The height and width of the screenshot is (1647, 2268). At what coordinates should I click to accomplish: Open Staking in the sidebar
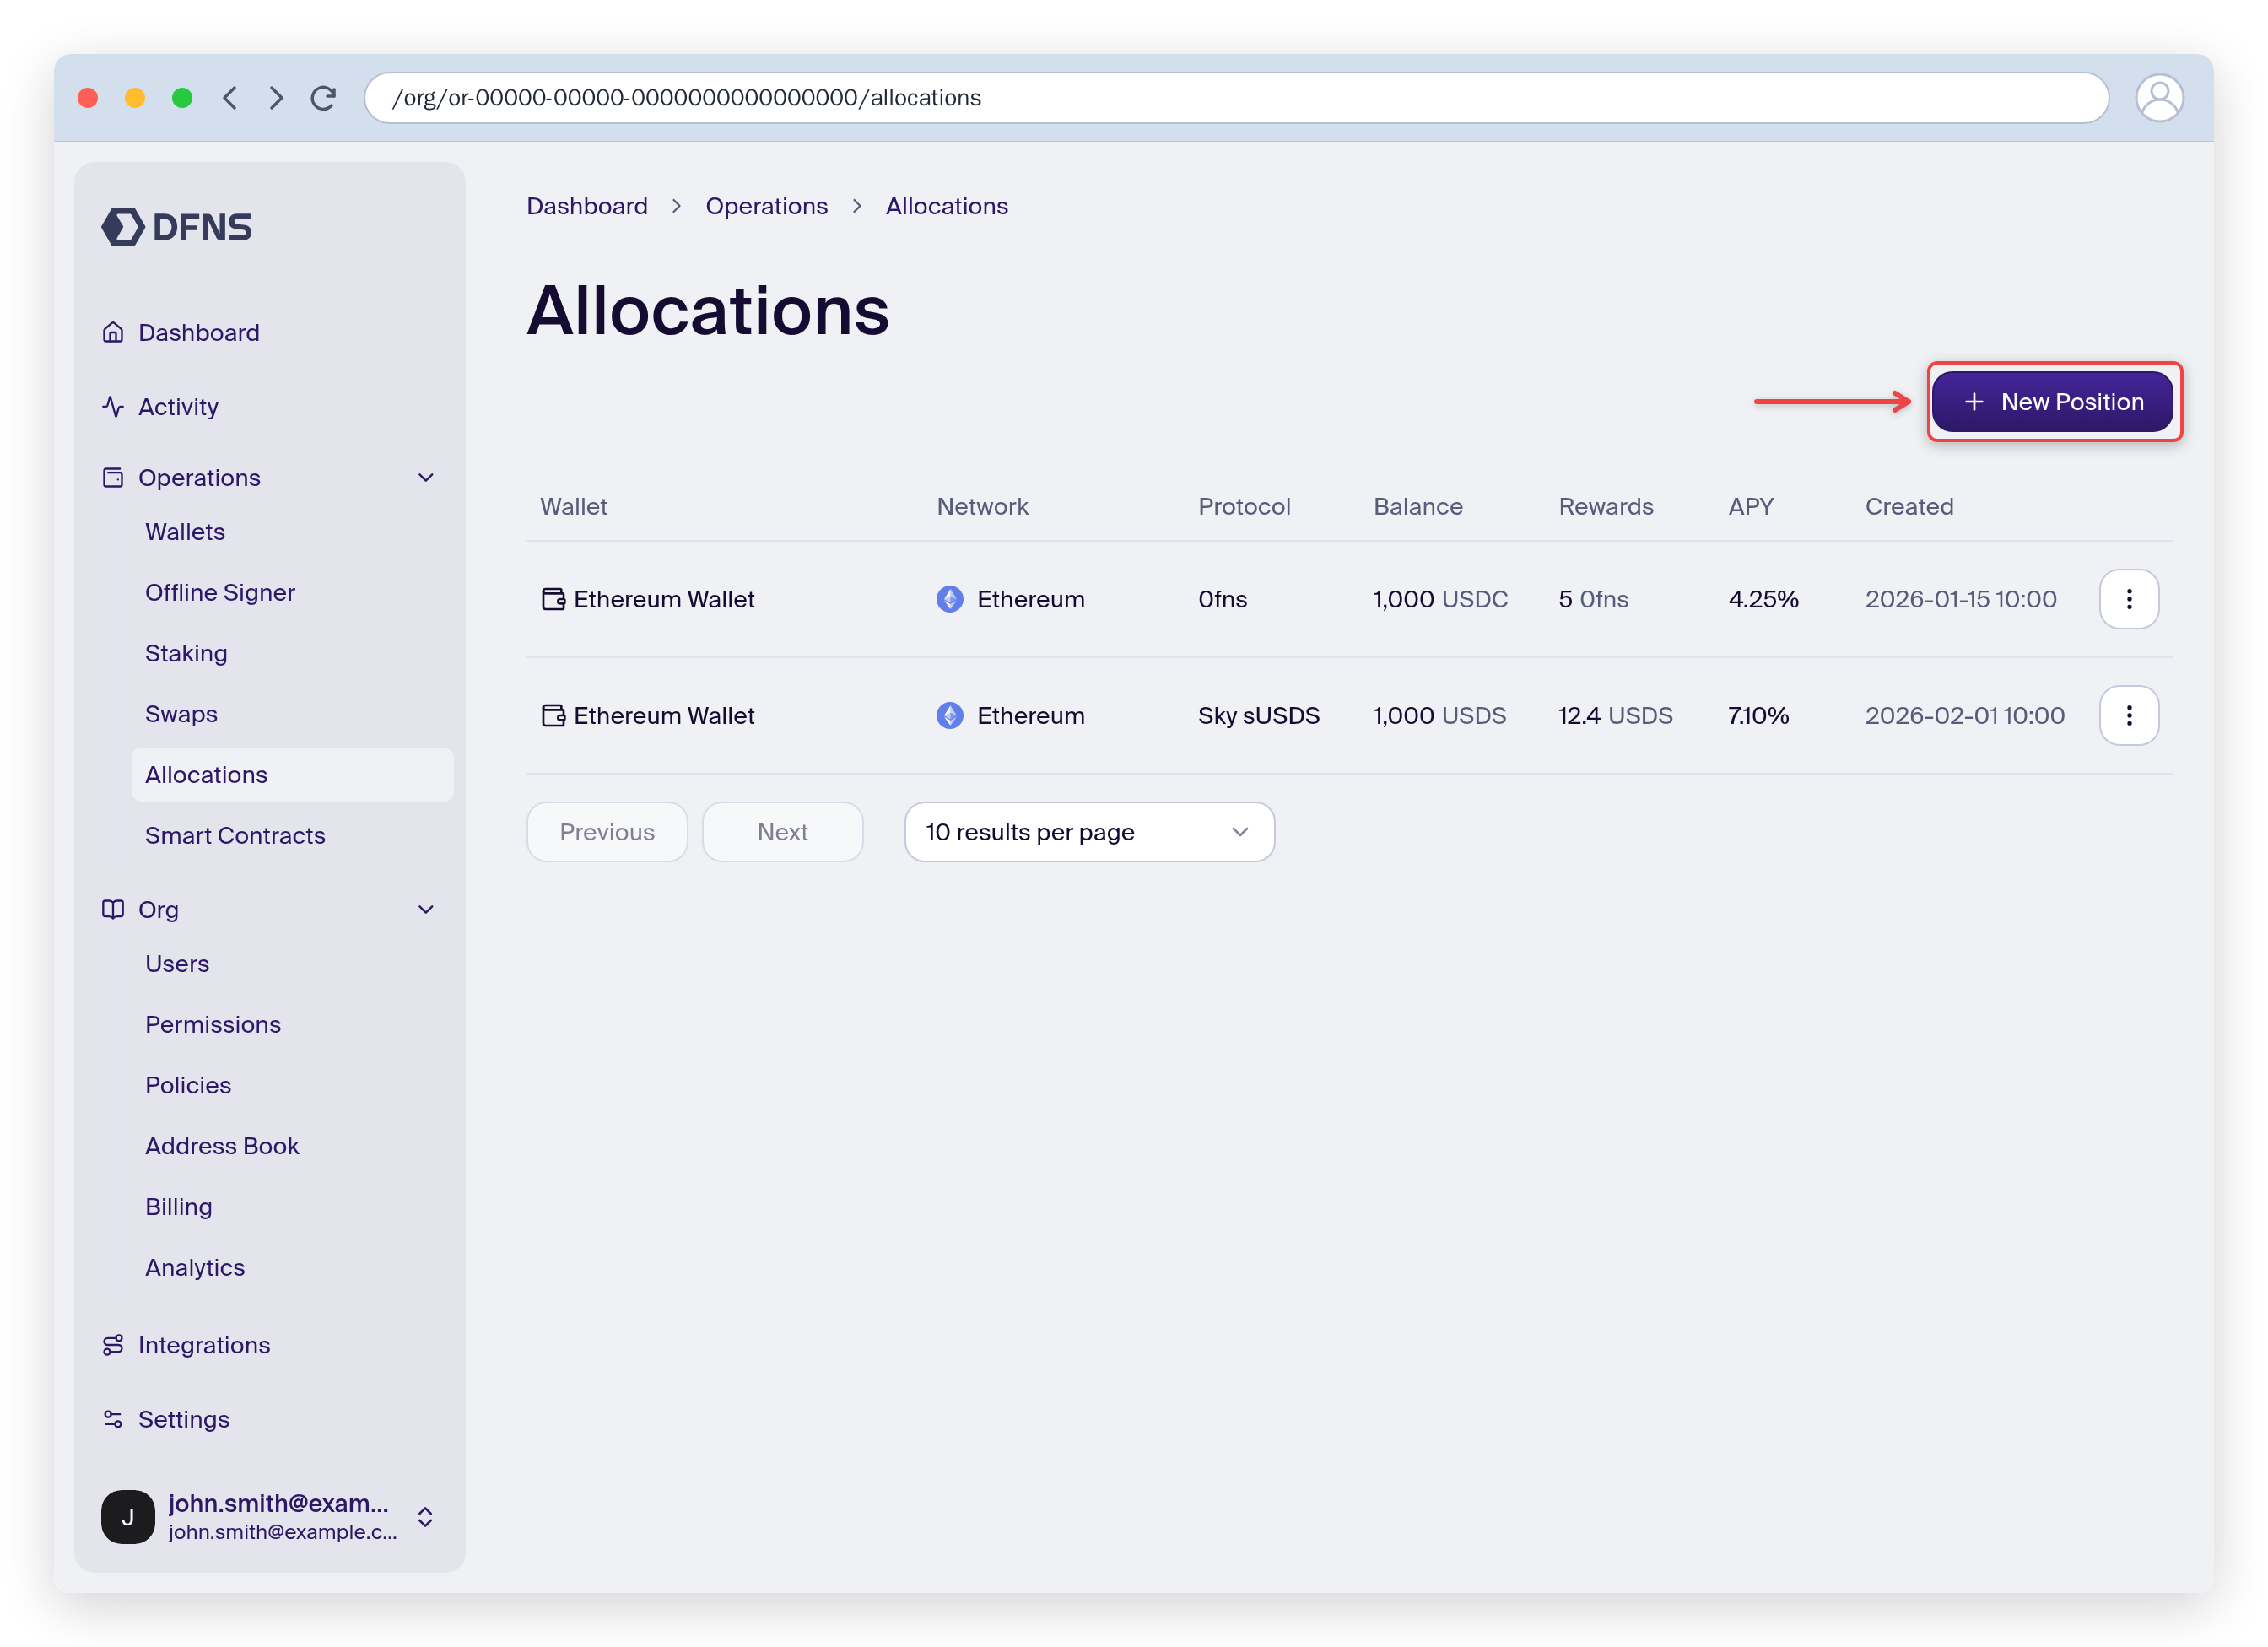click(x=186, y=653)
